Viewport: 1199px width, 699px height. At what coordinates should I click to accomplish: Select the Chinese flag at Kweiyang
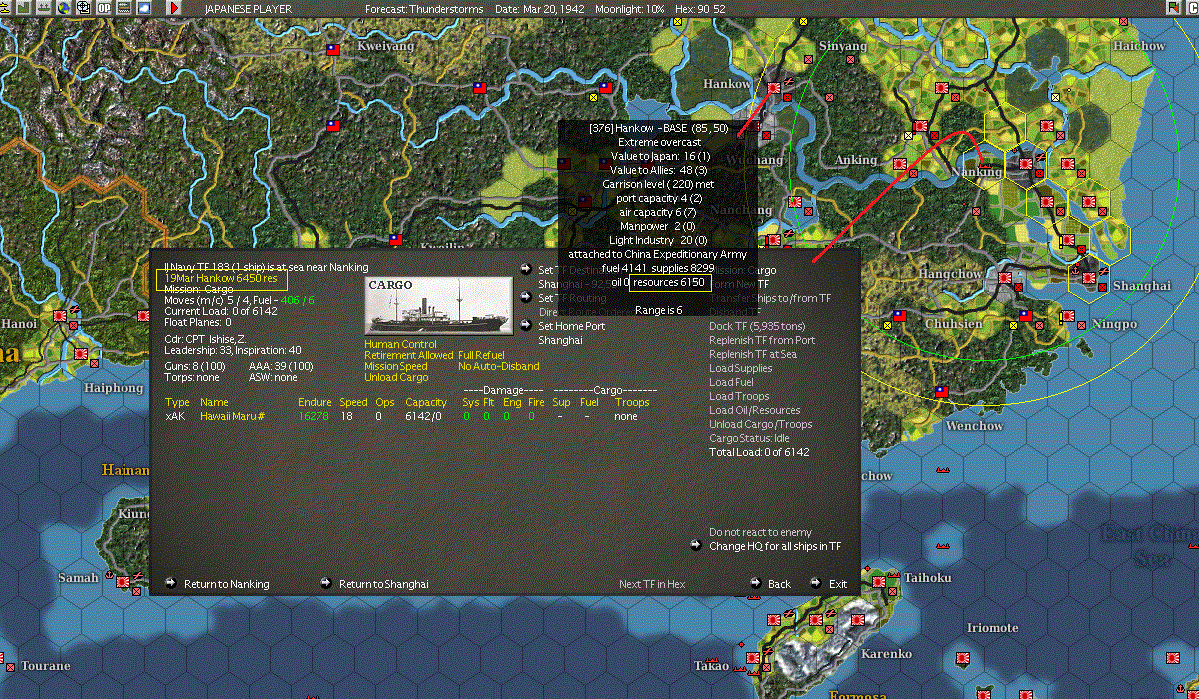click(x=333, y=50)
